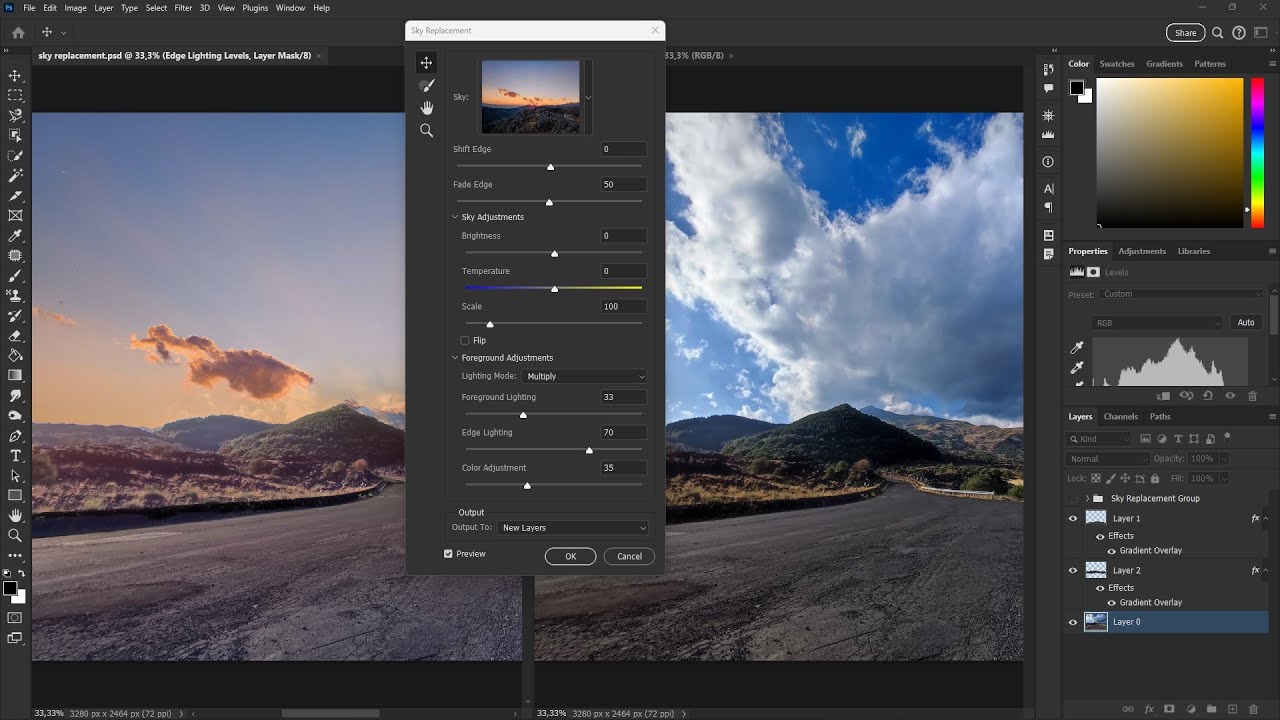The image size is (1280, 720).
Task: Open the Character panel icon
Action: [x=1048, y=188]
